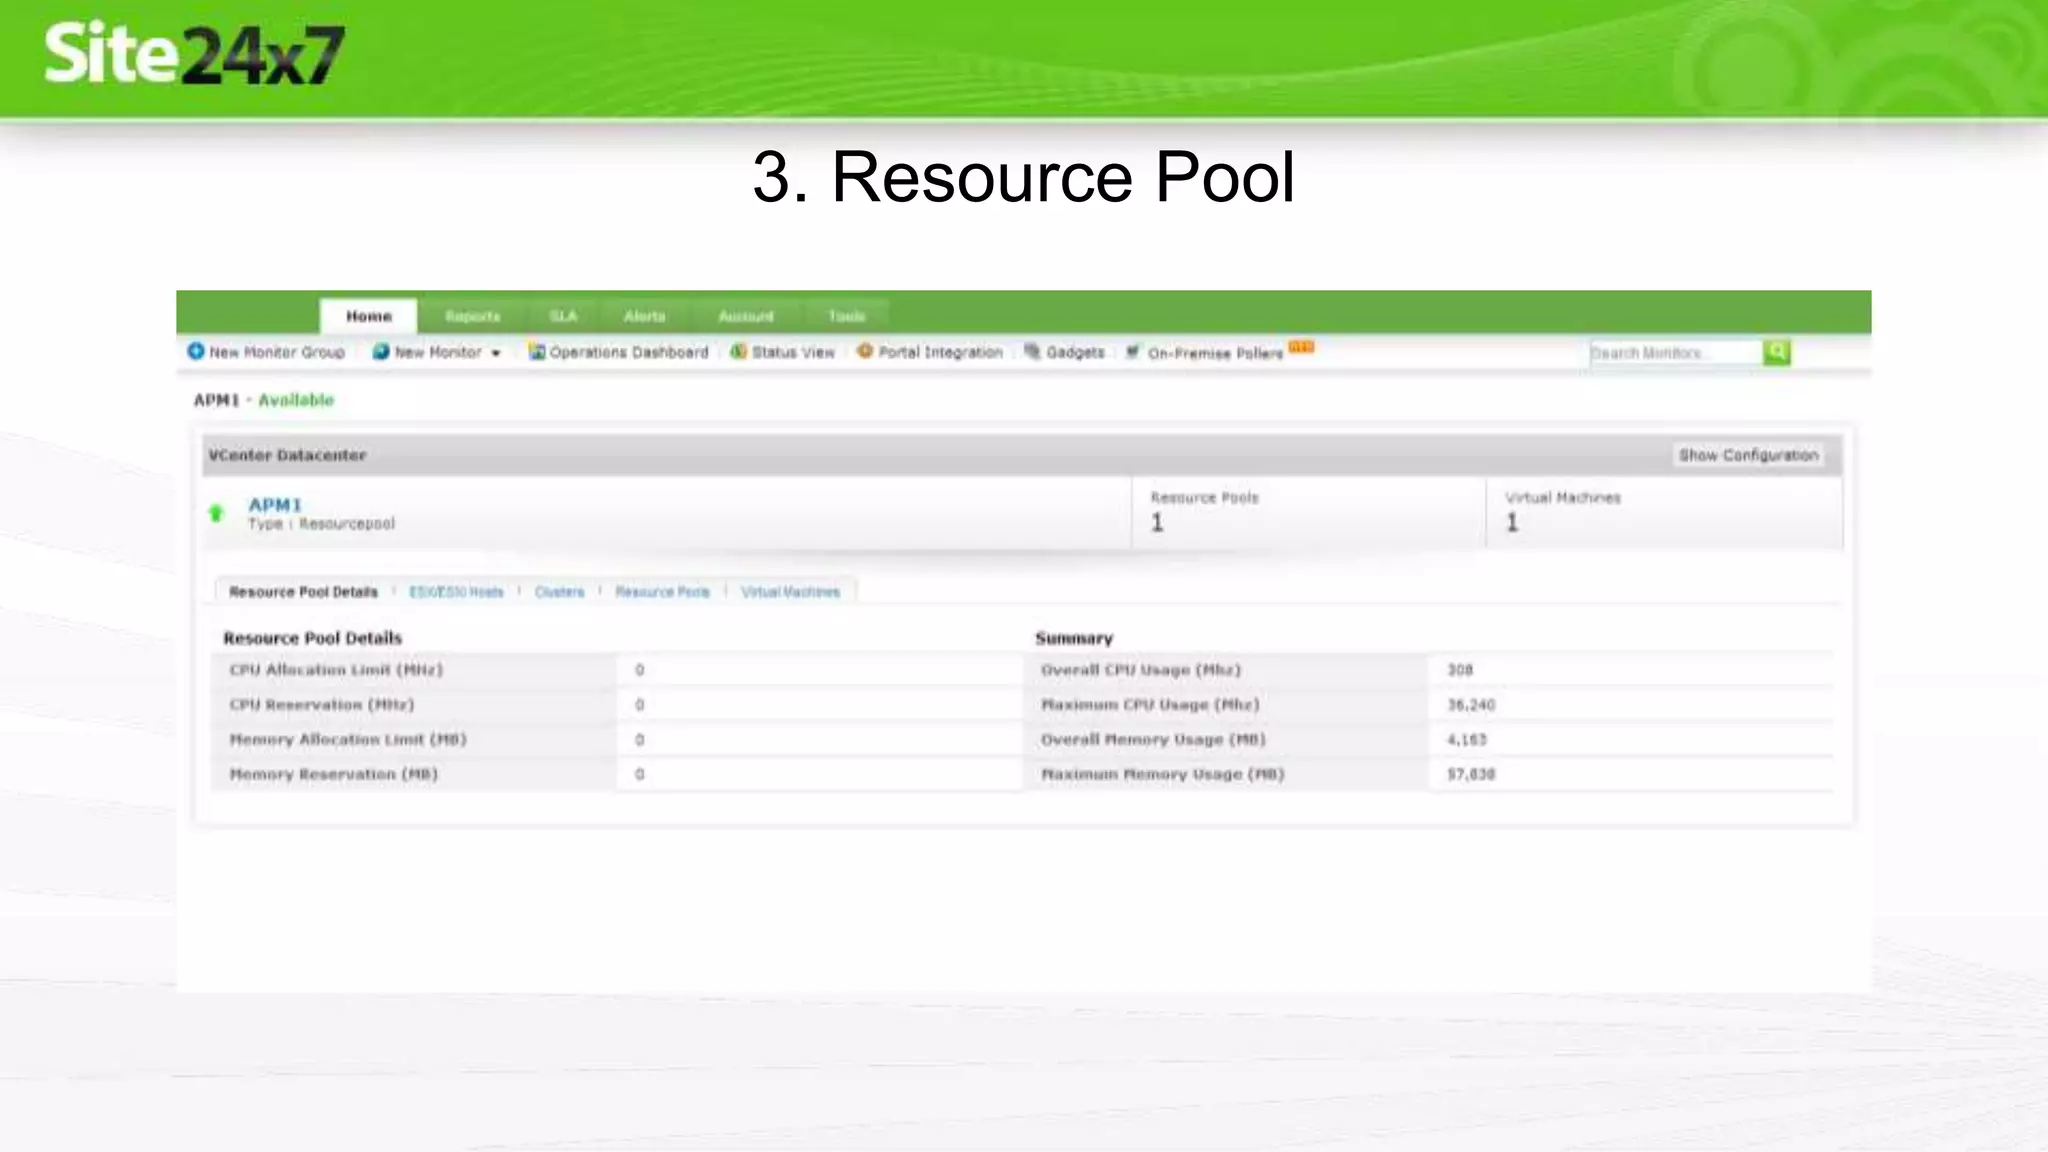Select the Resource Pool Details sub-tab

(x=303, y=592)
